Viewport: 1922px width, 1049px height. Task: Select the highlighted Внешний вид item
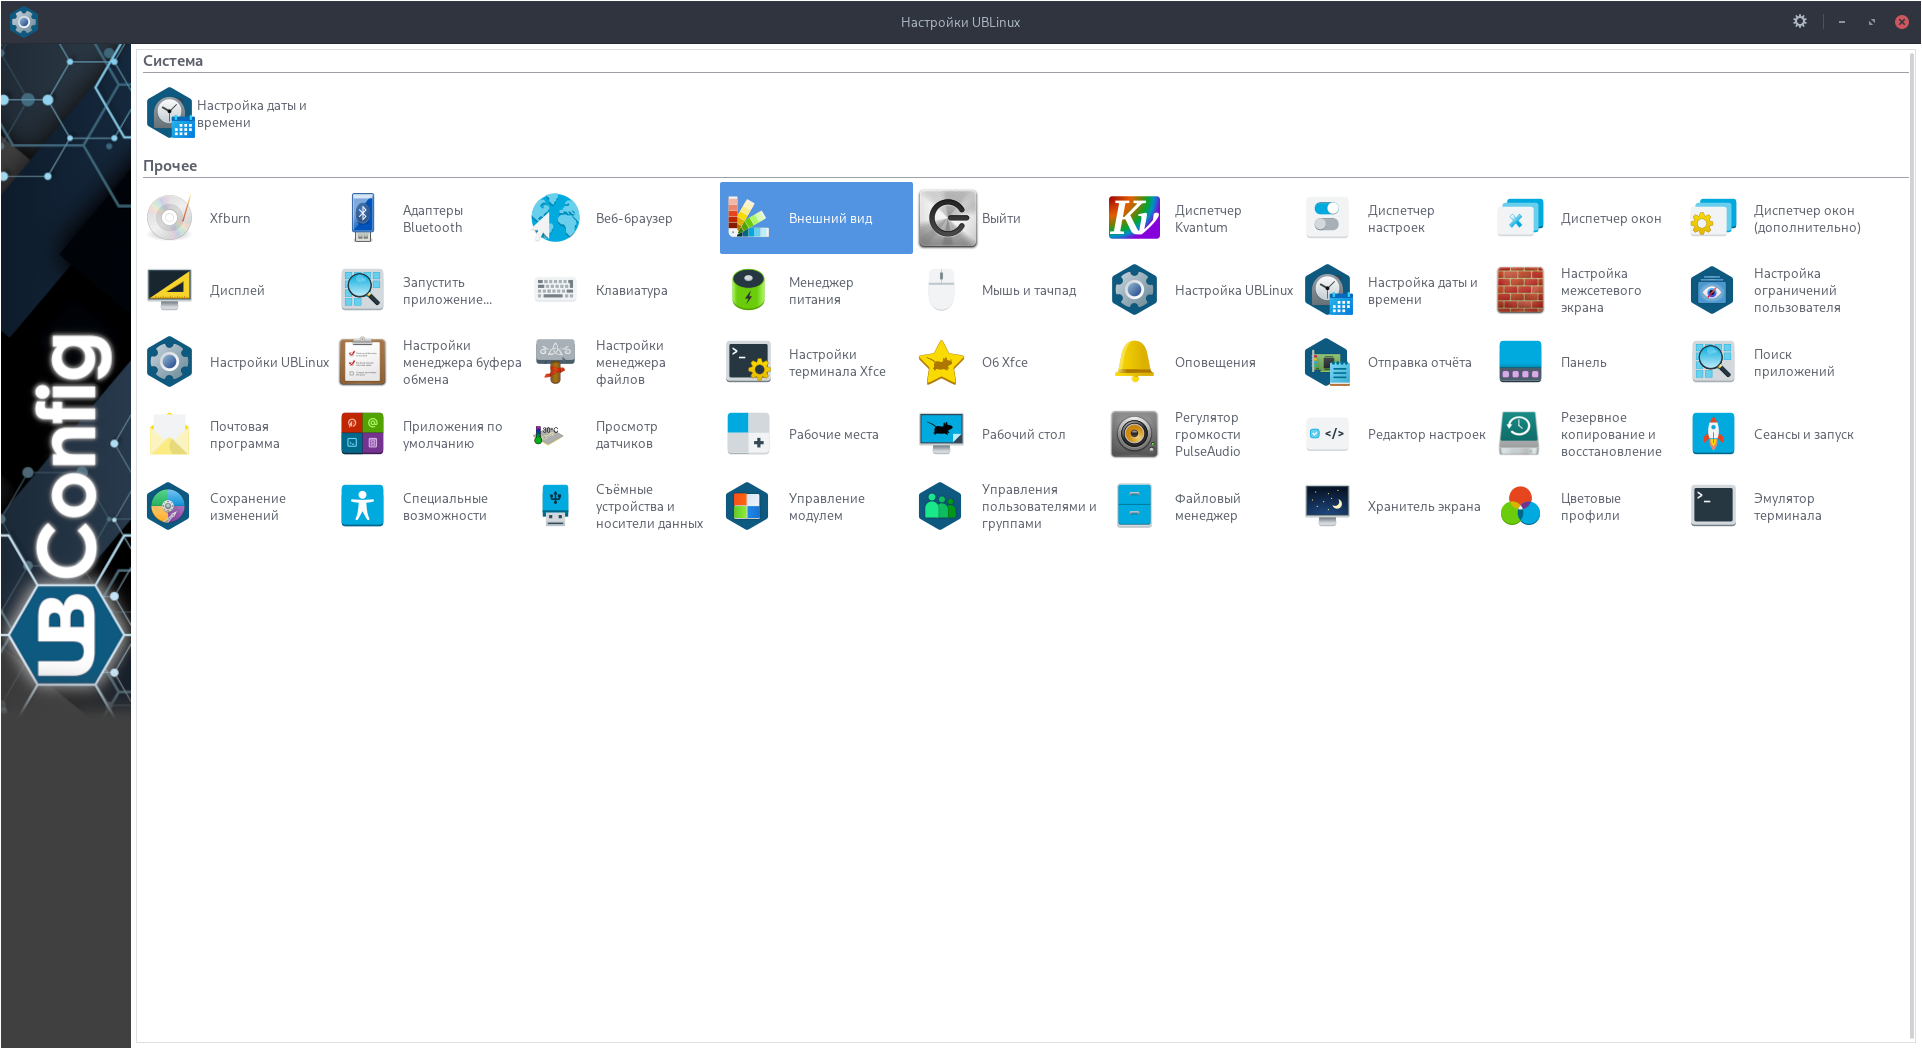tap(816, 218)
